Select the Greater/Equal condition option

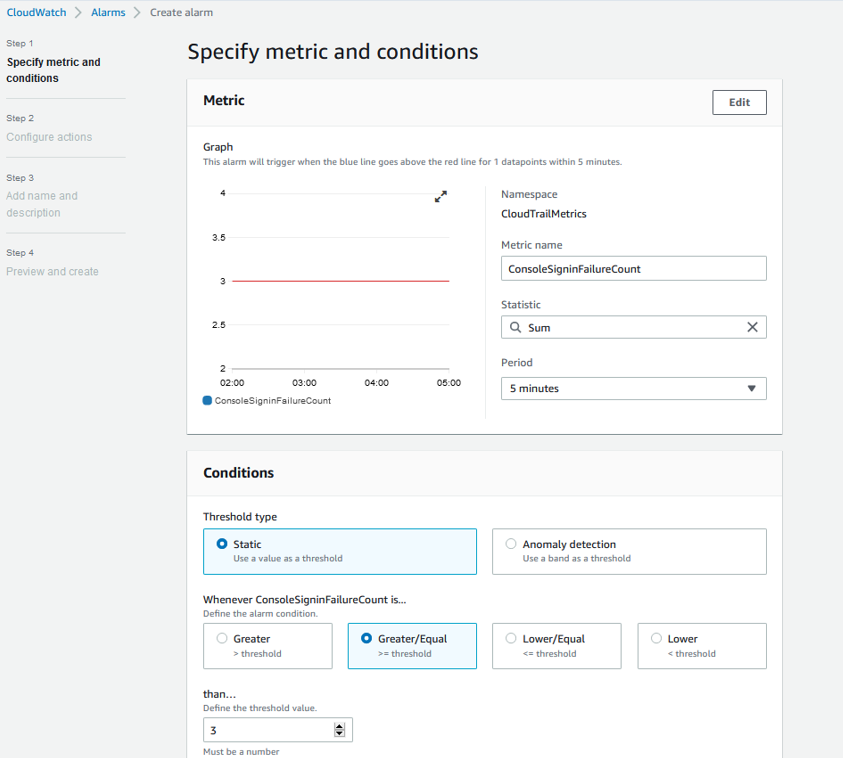366,638
